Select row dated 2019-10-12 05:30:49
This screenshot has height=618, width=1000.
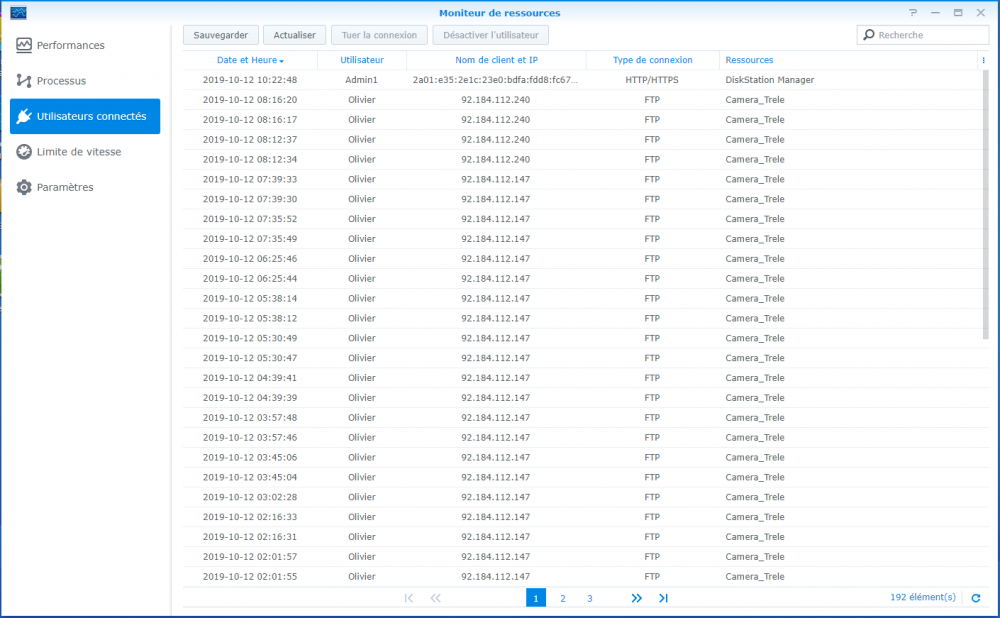(582, 338)
